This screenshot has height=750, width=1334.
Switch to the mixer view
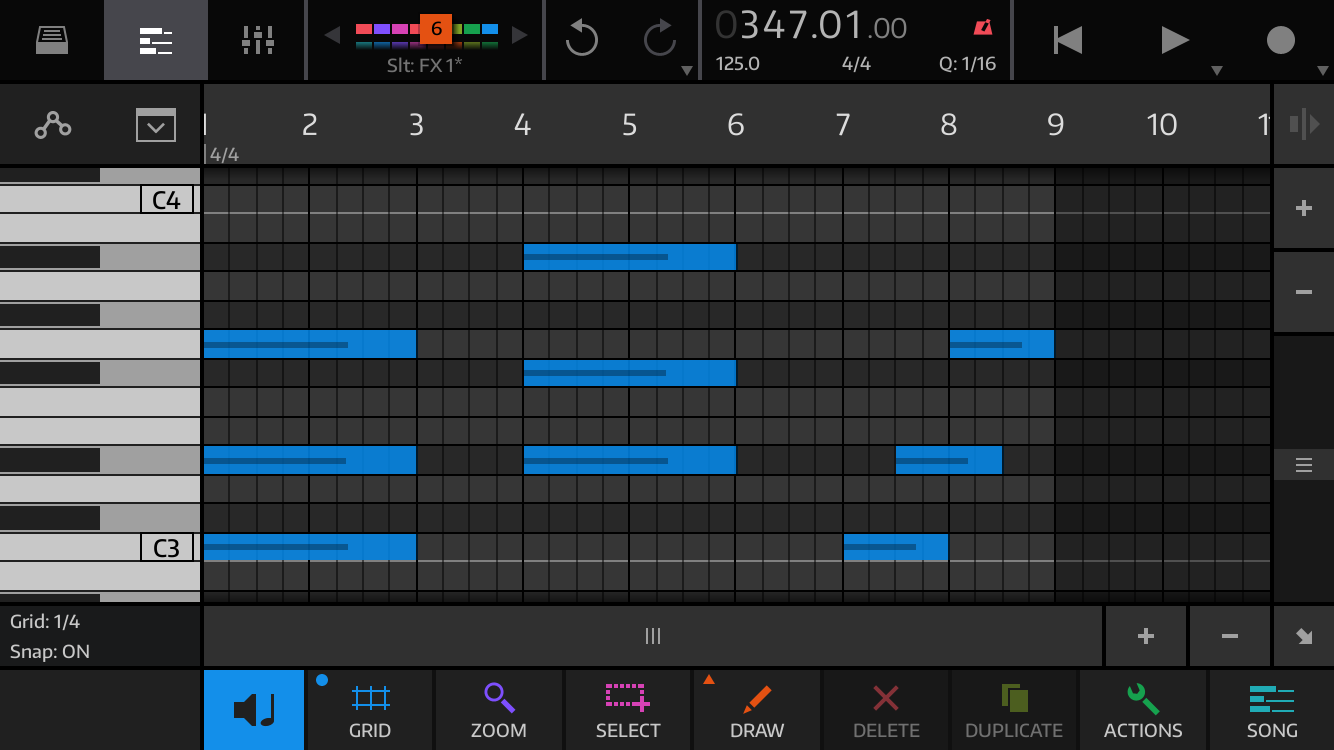pyautogui.click(x=257, y=40)
